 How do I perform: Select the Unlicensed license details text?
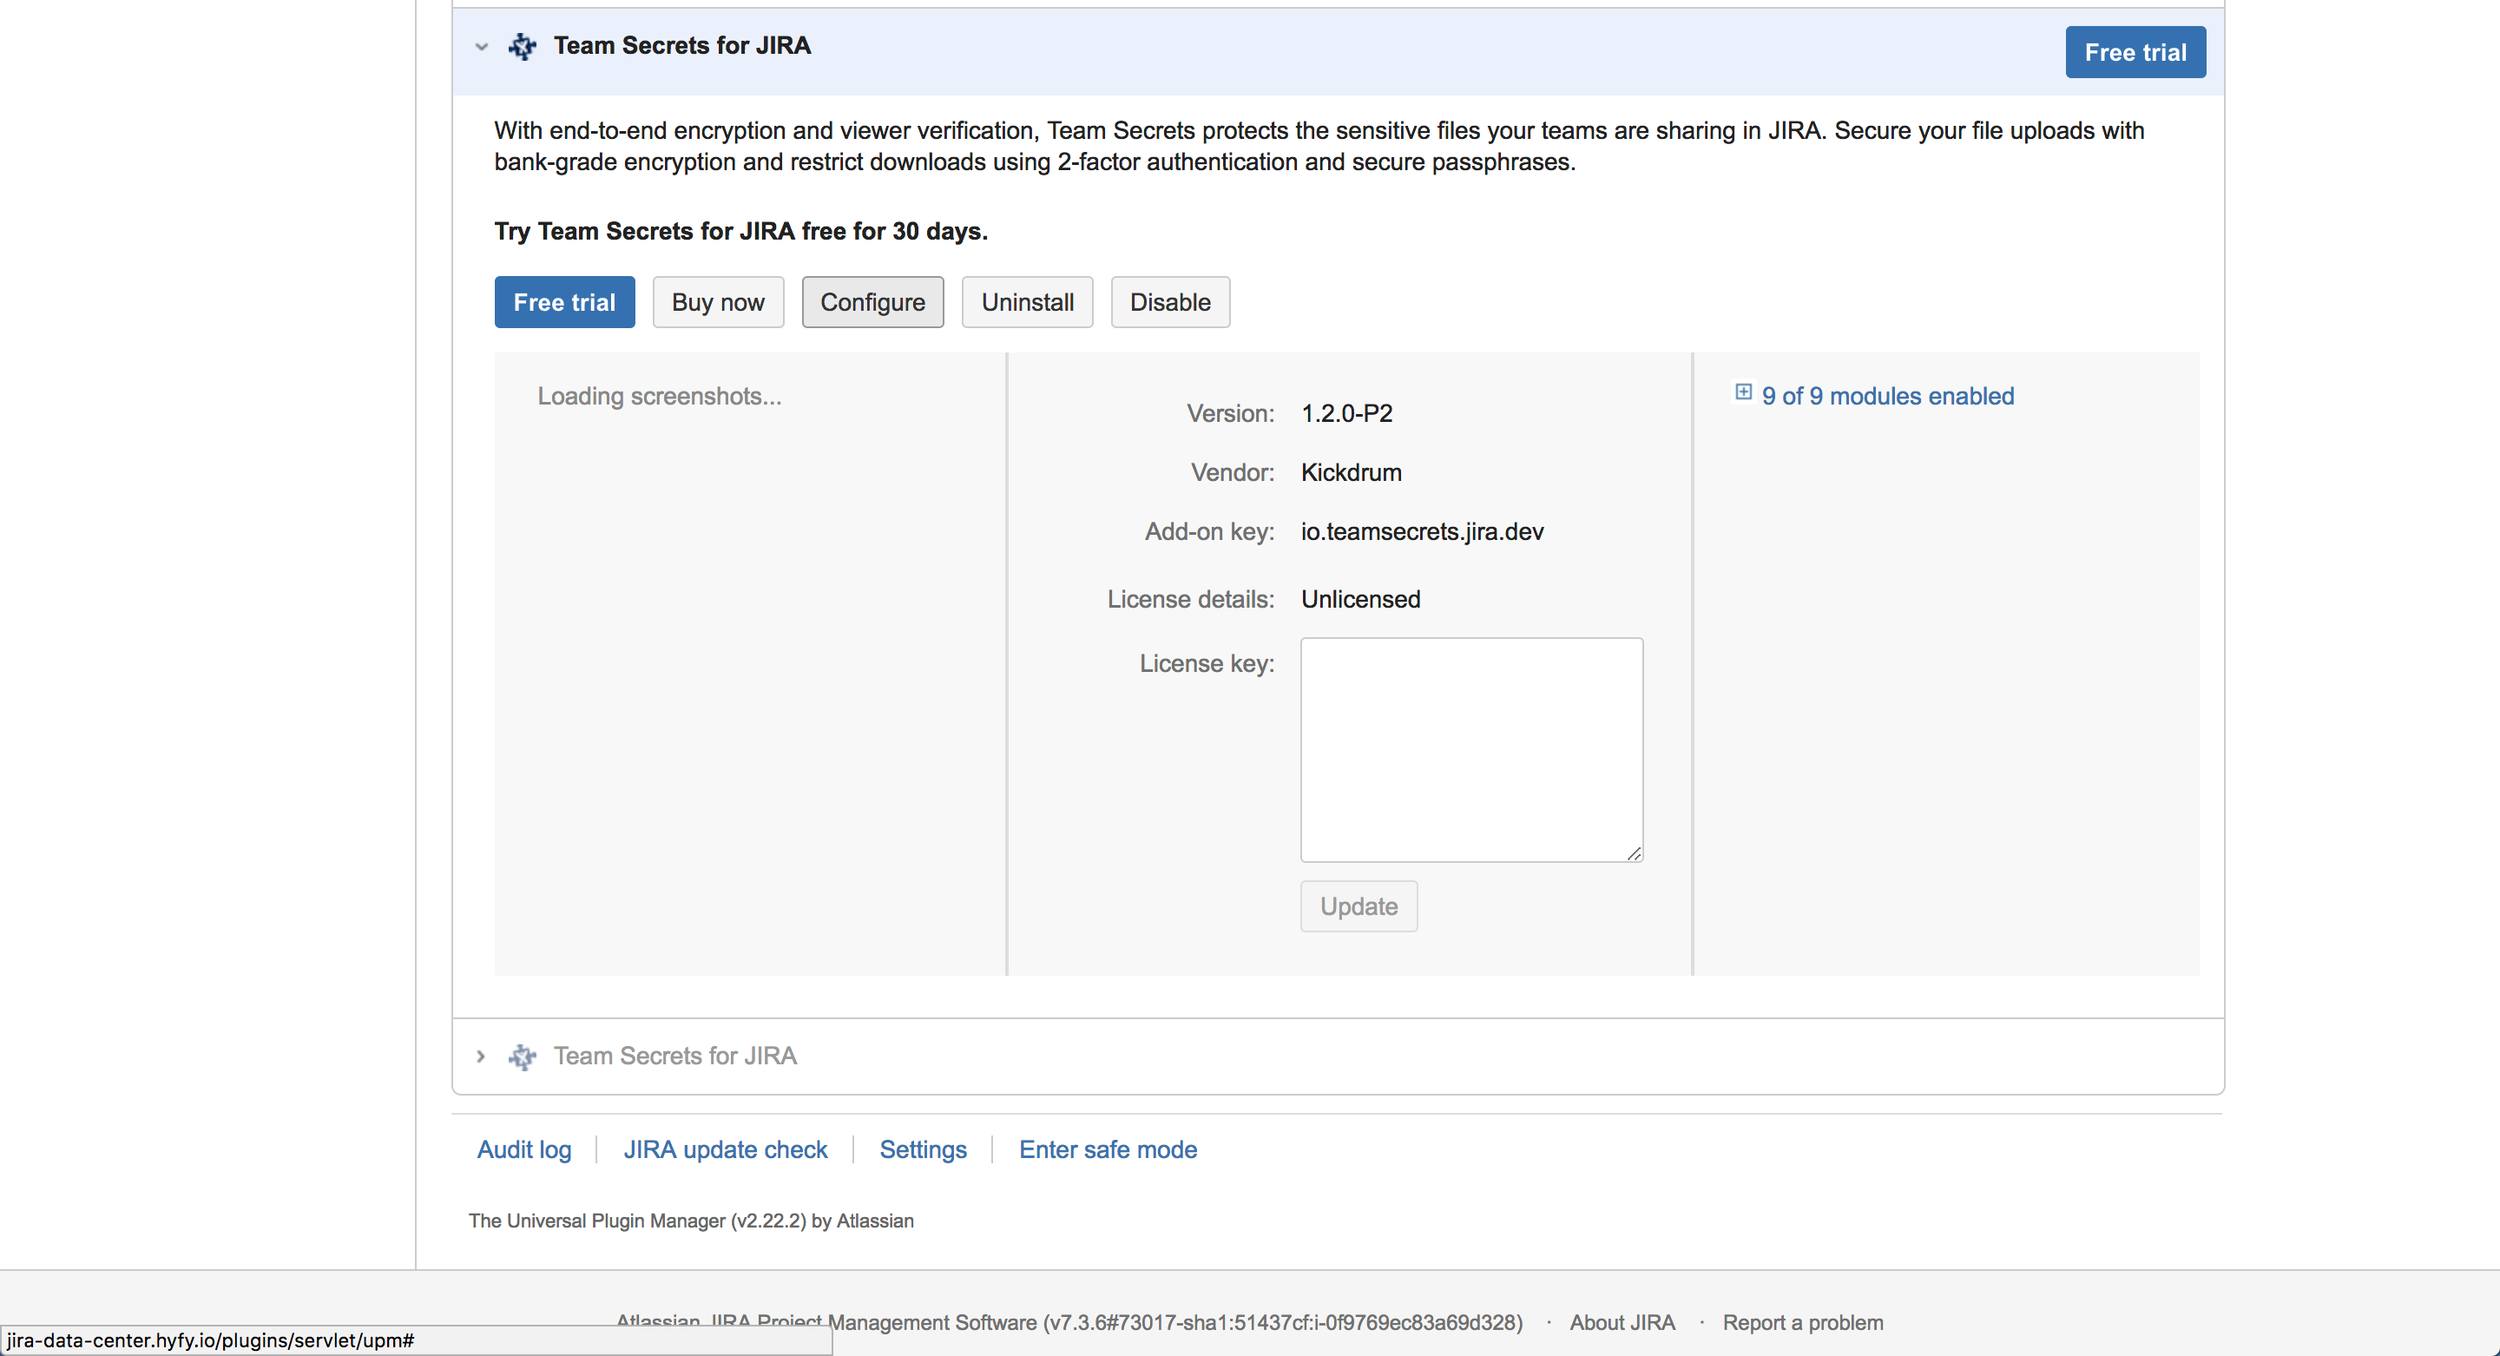tap(1360, 599)
